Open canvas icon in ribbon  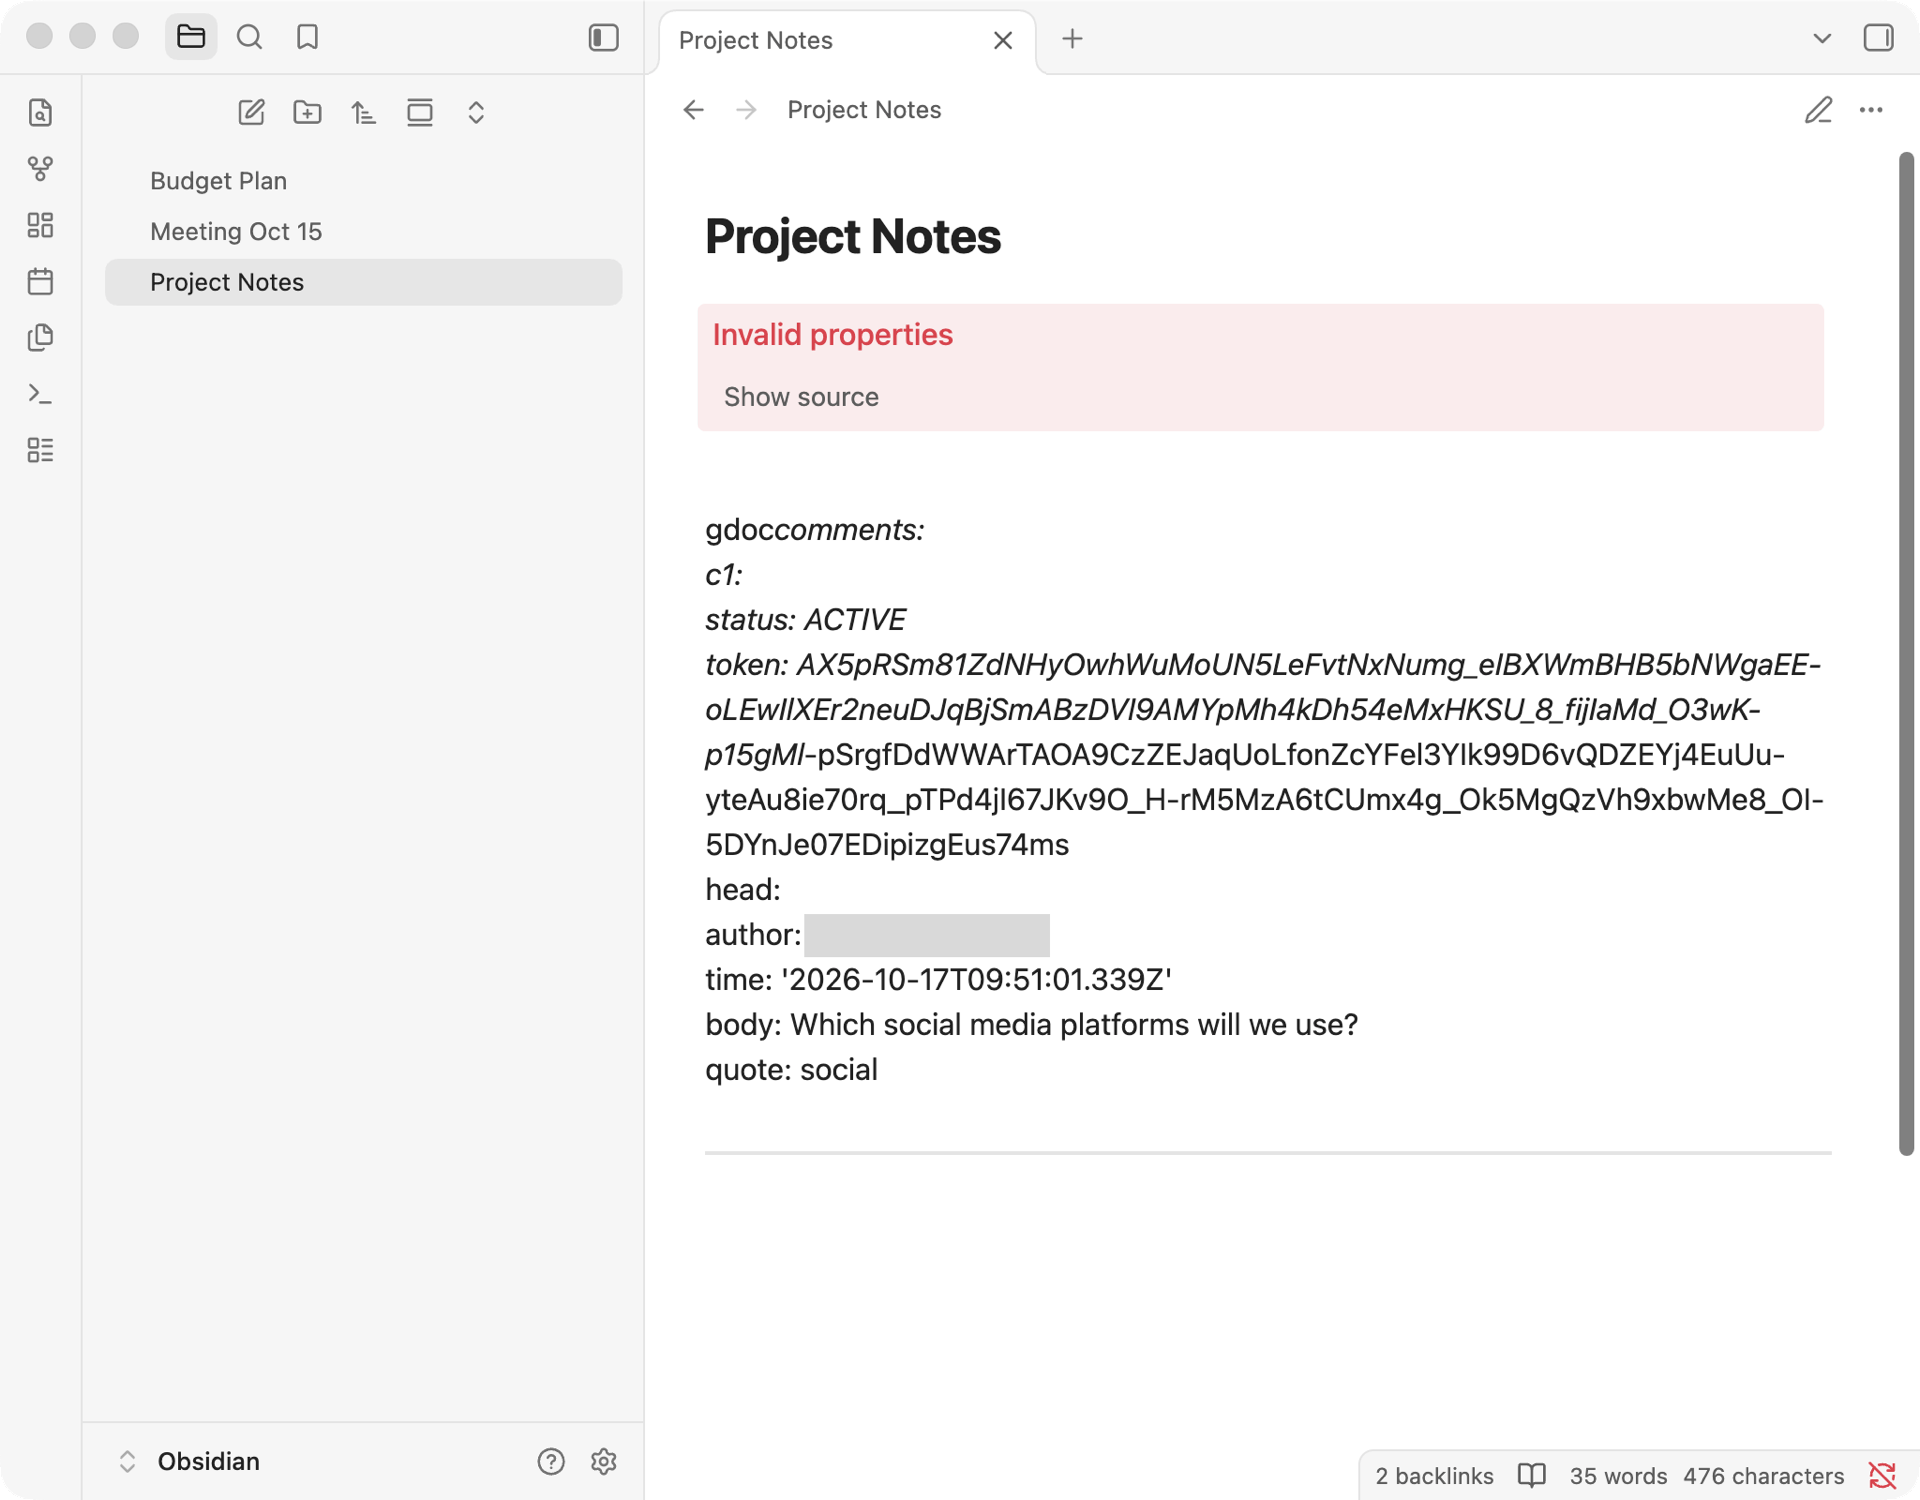click(x=40, y=225)
